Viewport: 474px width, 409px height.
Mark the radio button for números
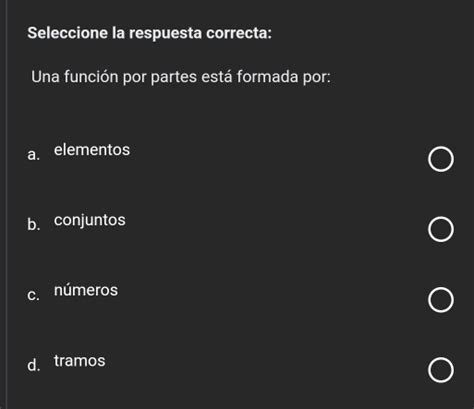441,300
